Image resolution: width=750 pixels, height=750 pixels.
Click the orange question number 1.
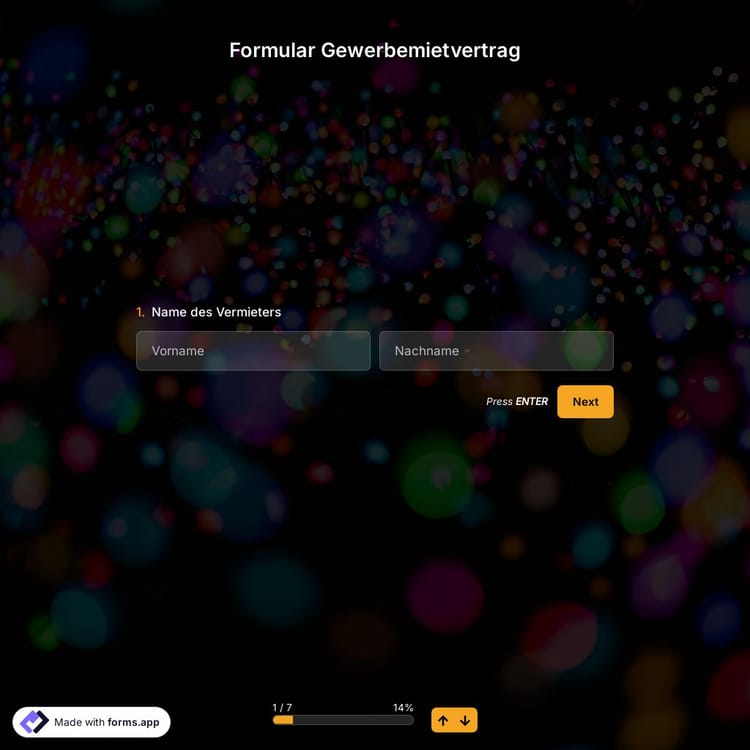pos(140,312)
